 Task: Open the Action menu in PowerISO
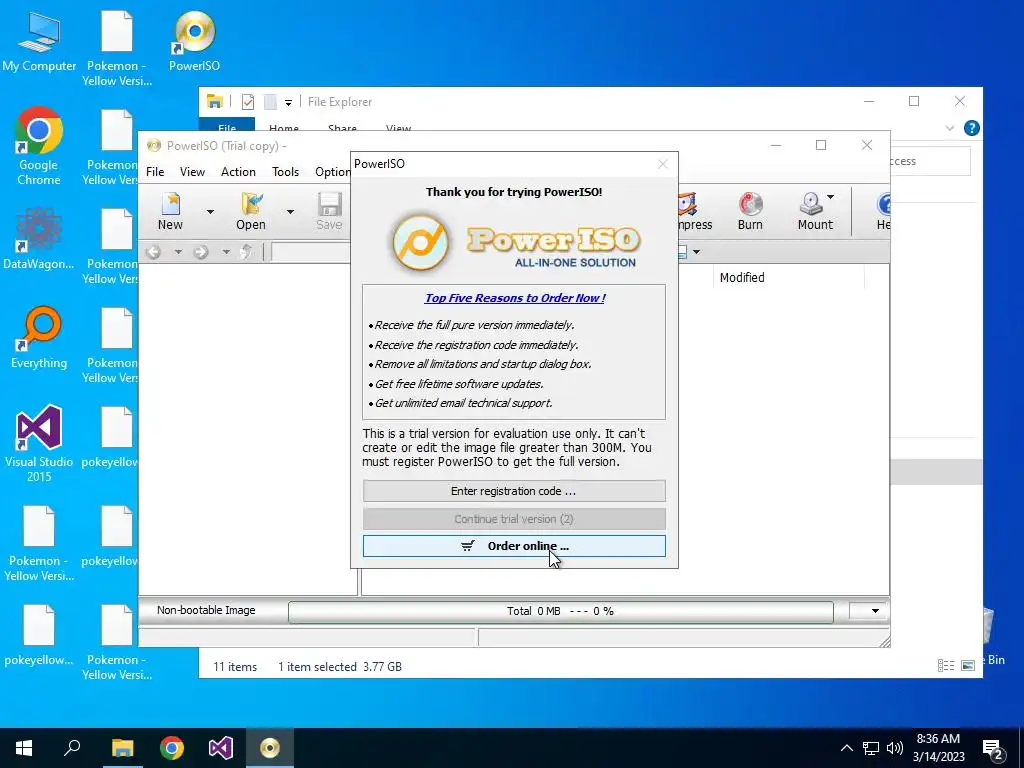[238, 172]
